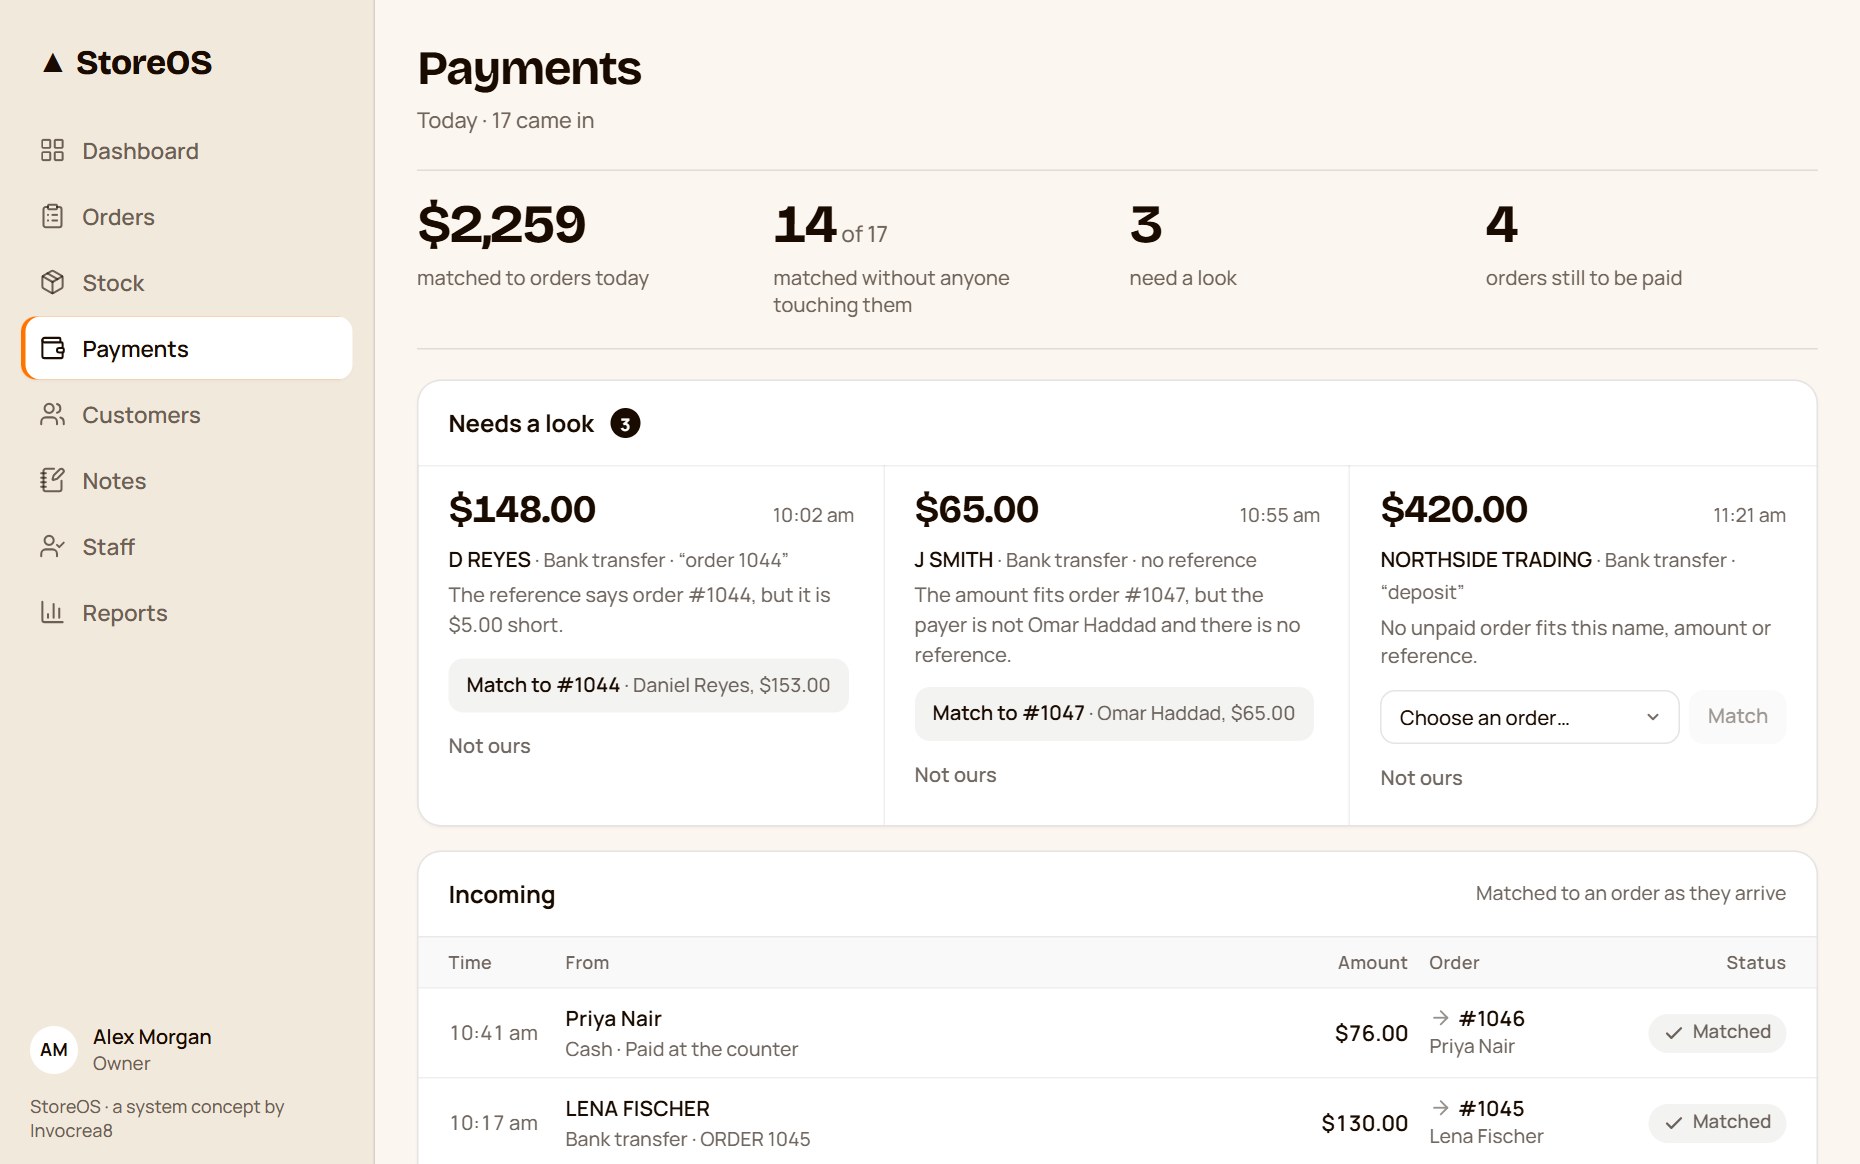
Task: Click the Dashboard grid icon
Action: pyautogui.click(x=52, y=151)
